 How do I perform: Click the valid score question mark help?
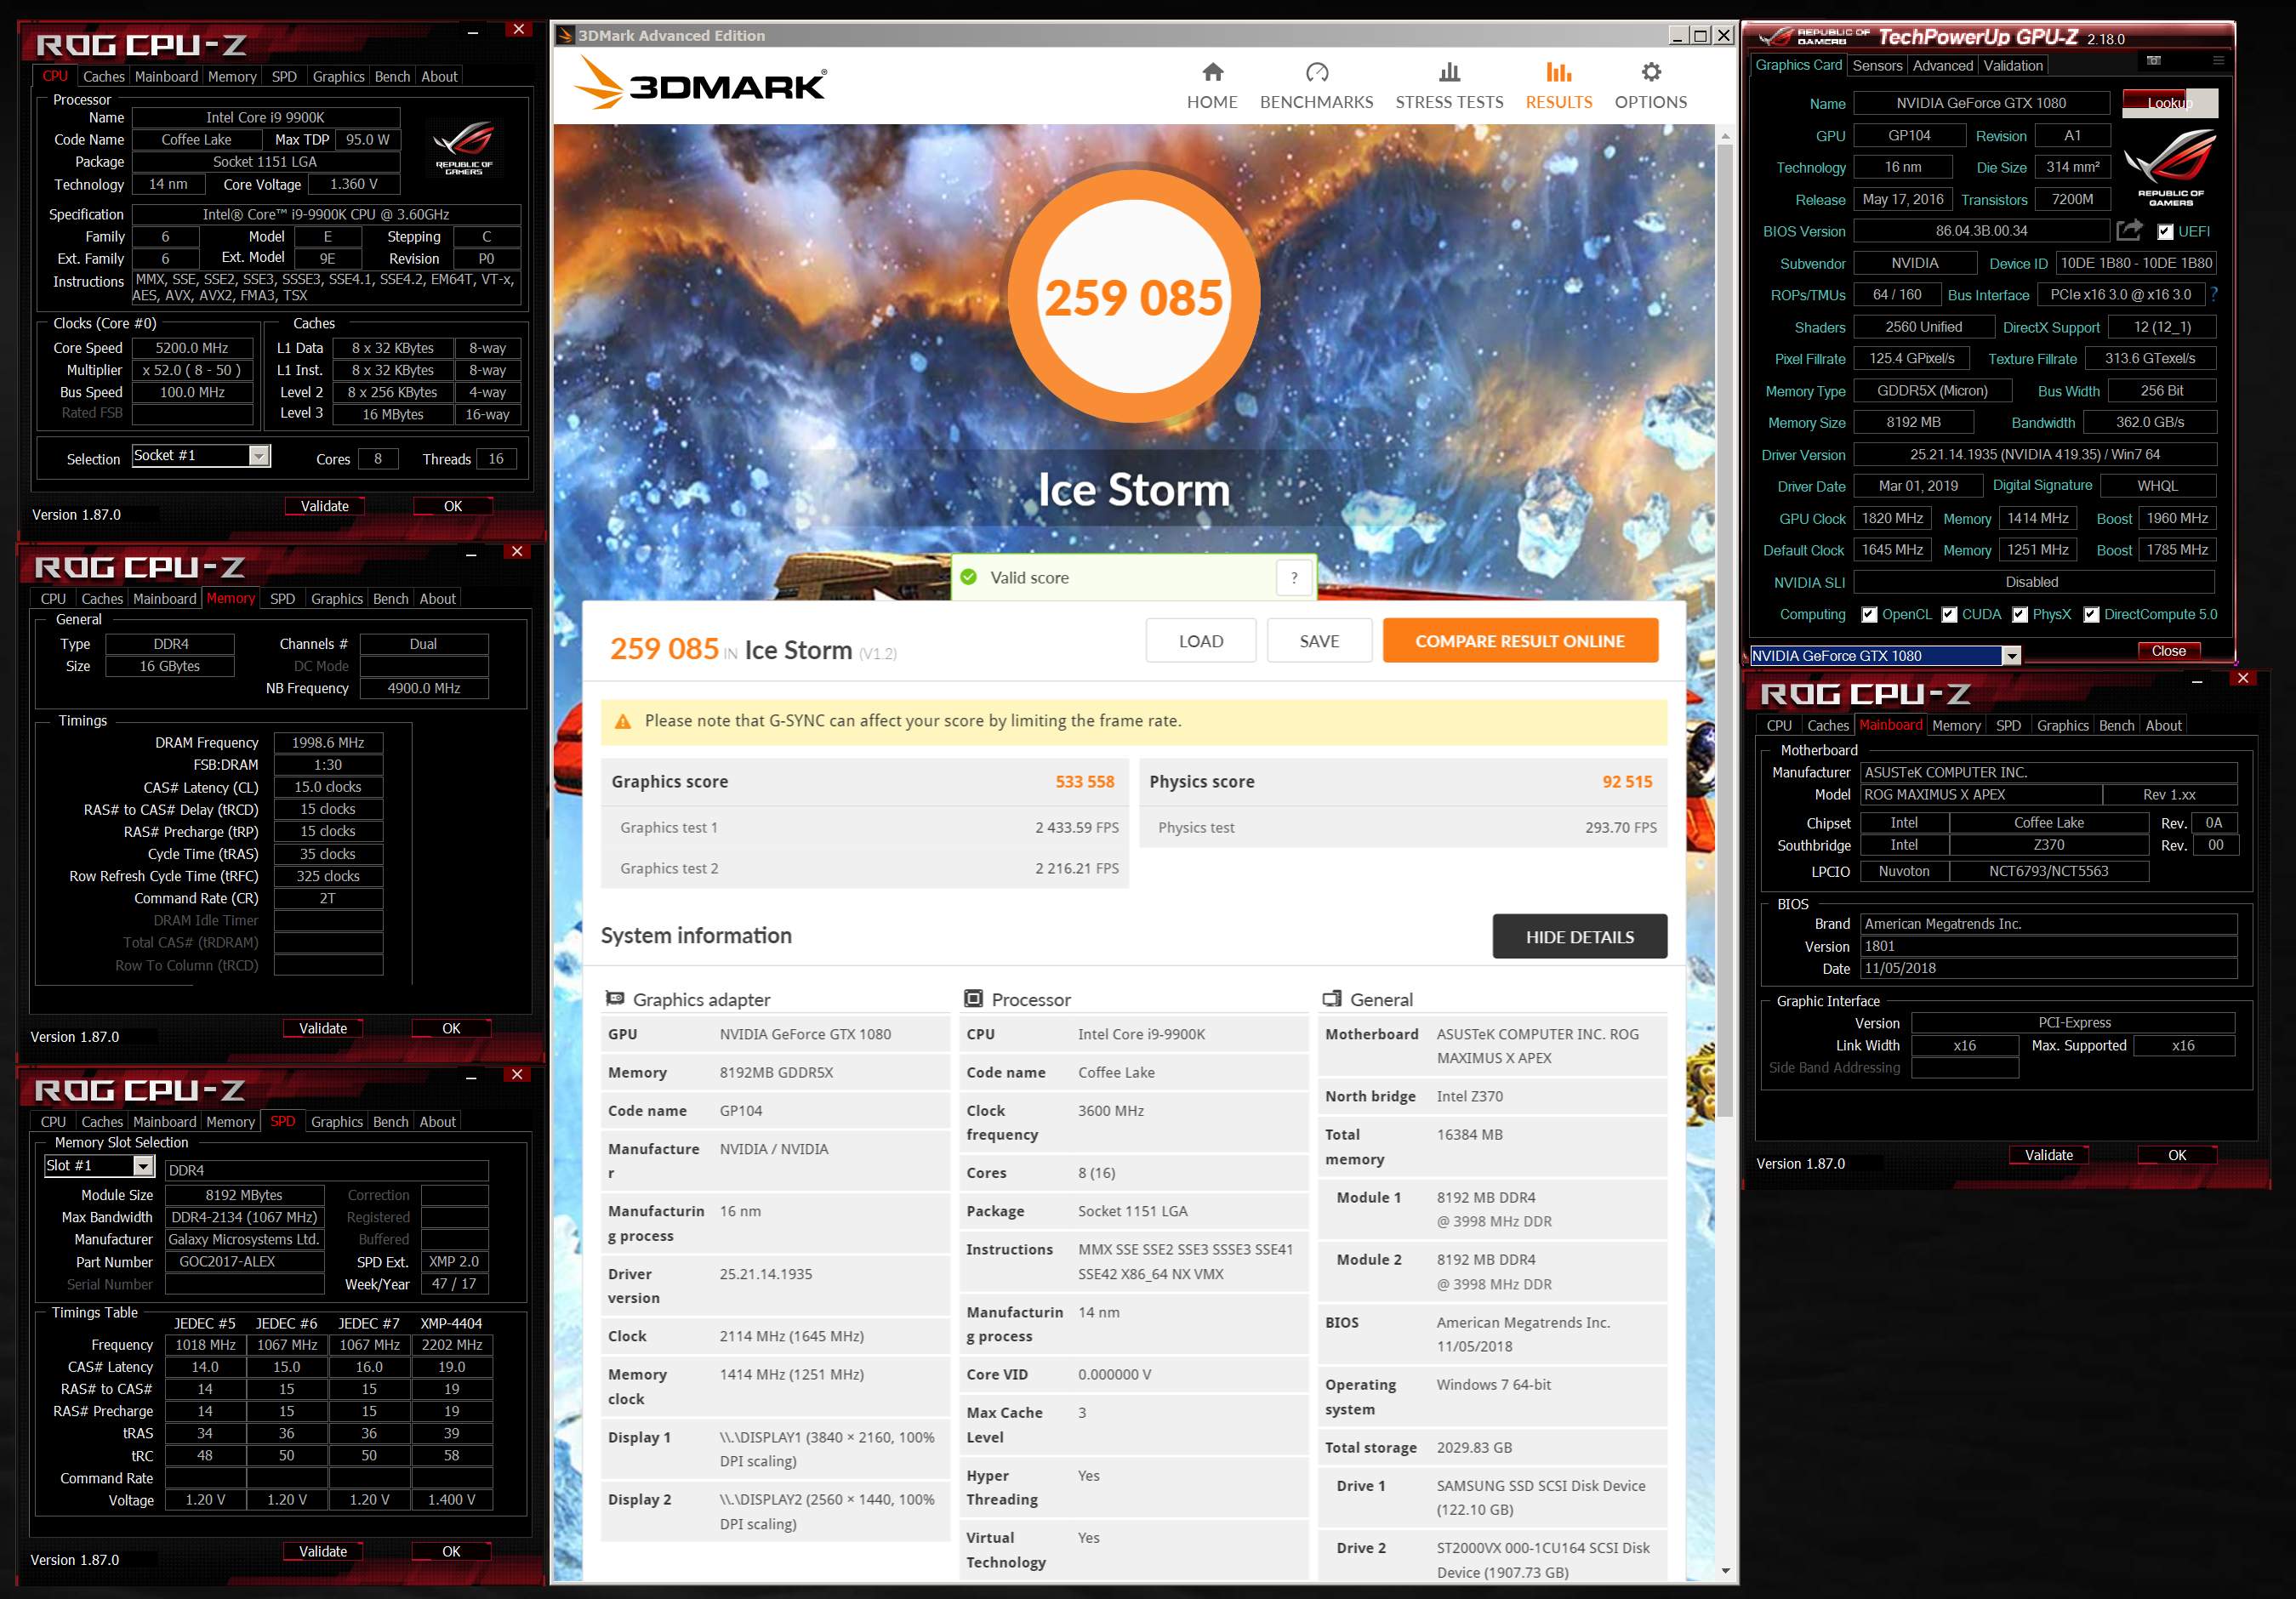pyautogui.click(x=1294, y=577)
